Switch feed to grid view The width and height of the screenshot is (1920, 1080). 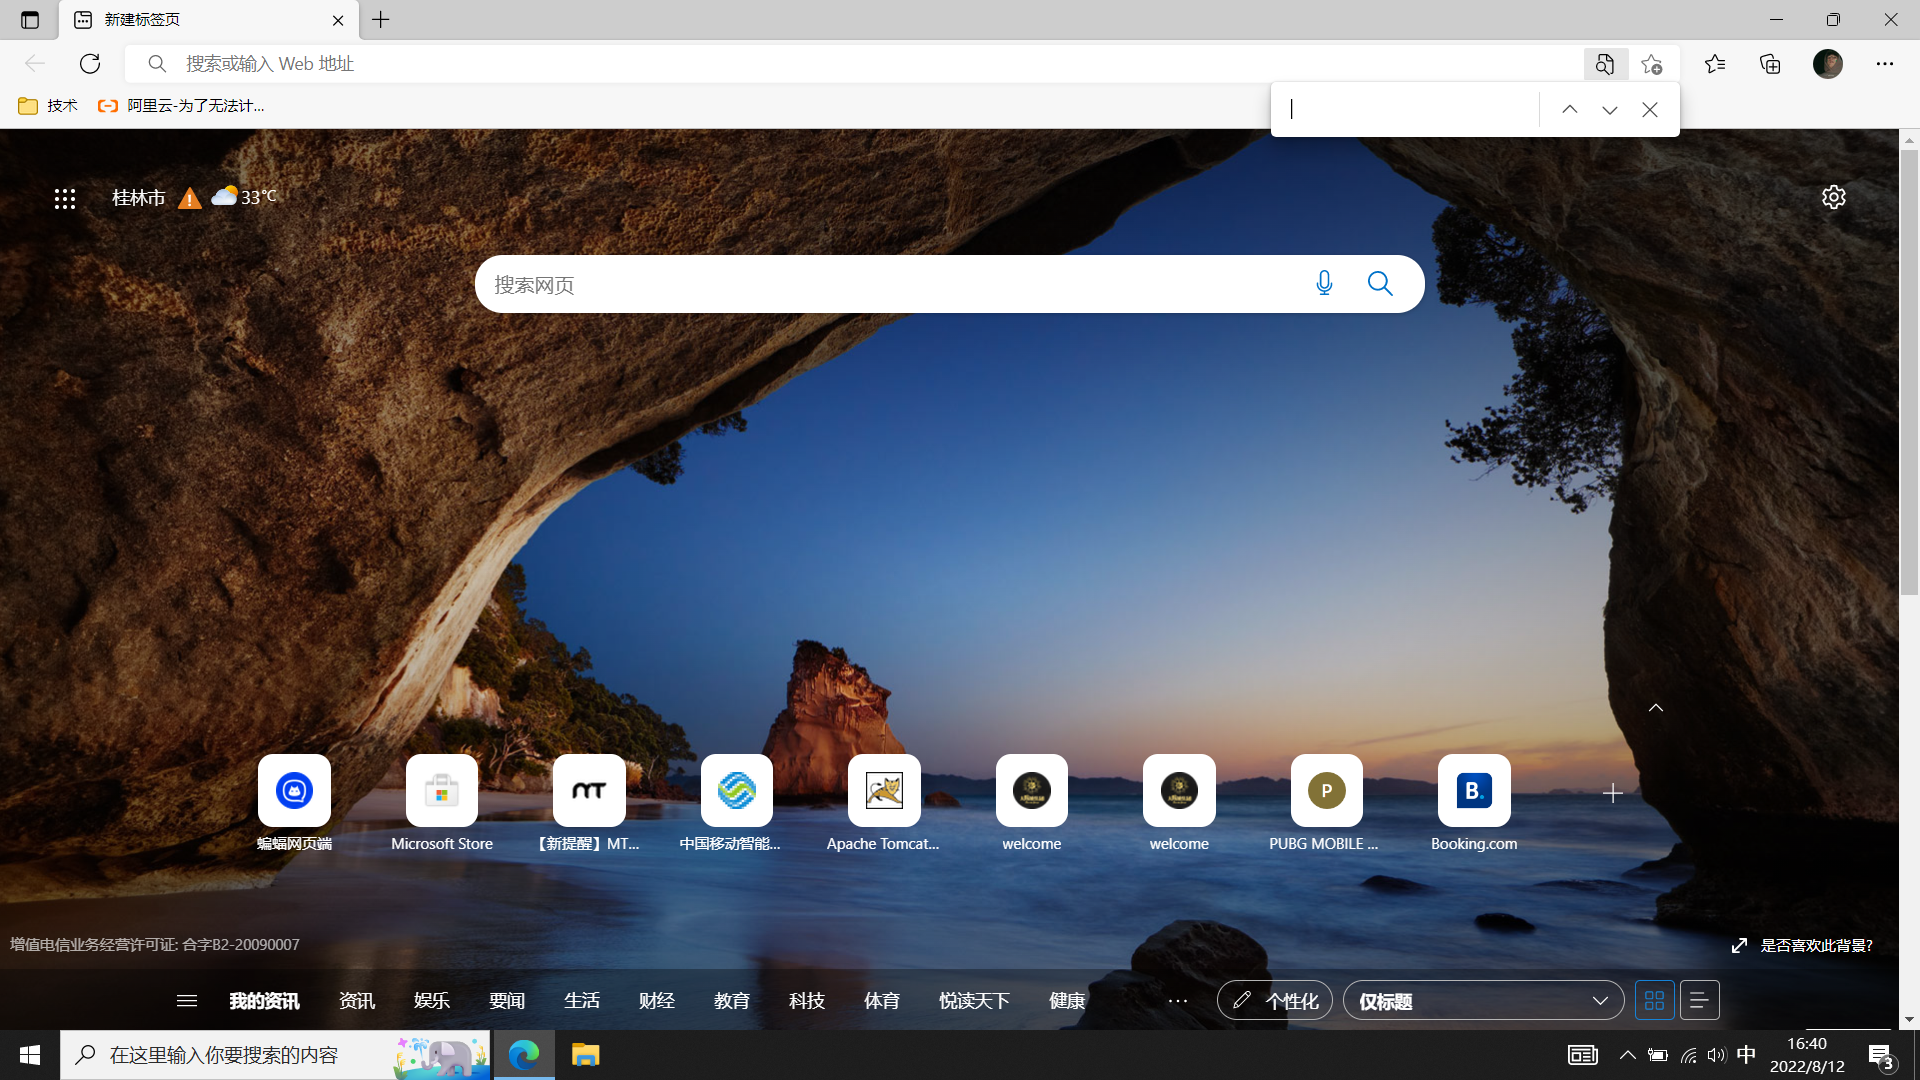click(1654, 1000)
